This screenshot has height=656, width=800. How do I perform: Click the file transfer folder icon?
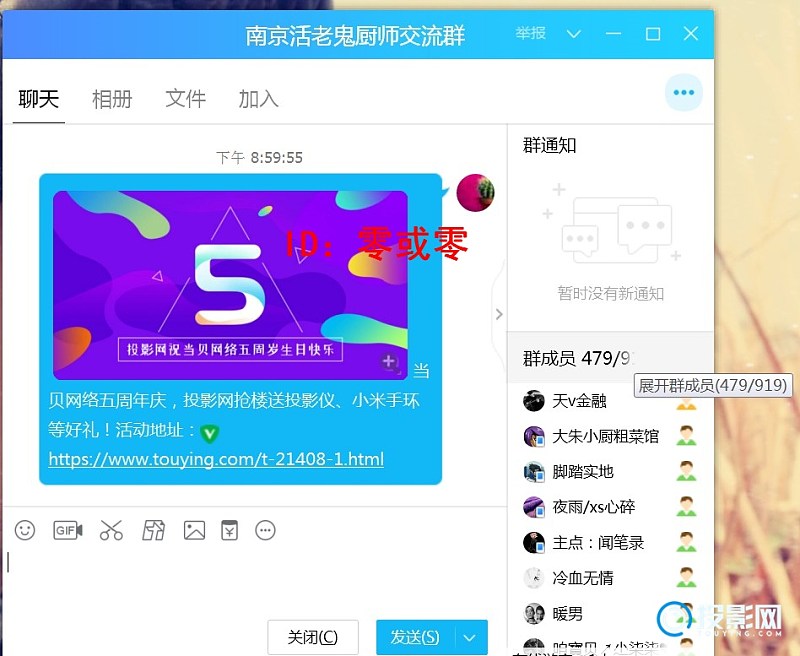(x=153, y=531)
